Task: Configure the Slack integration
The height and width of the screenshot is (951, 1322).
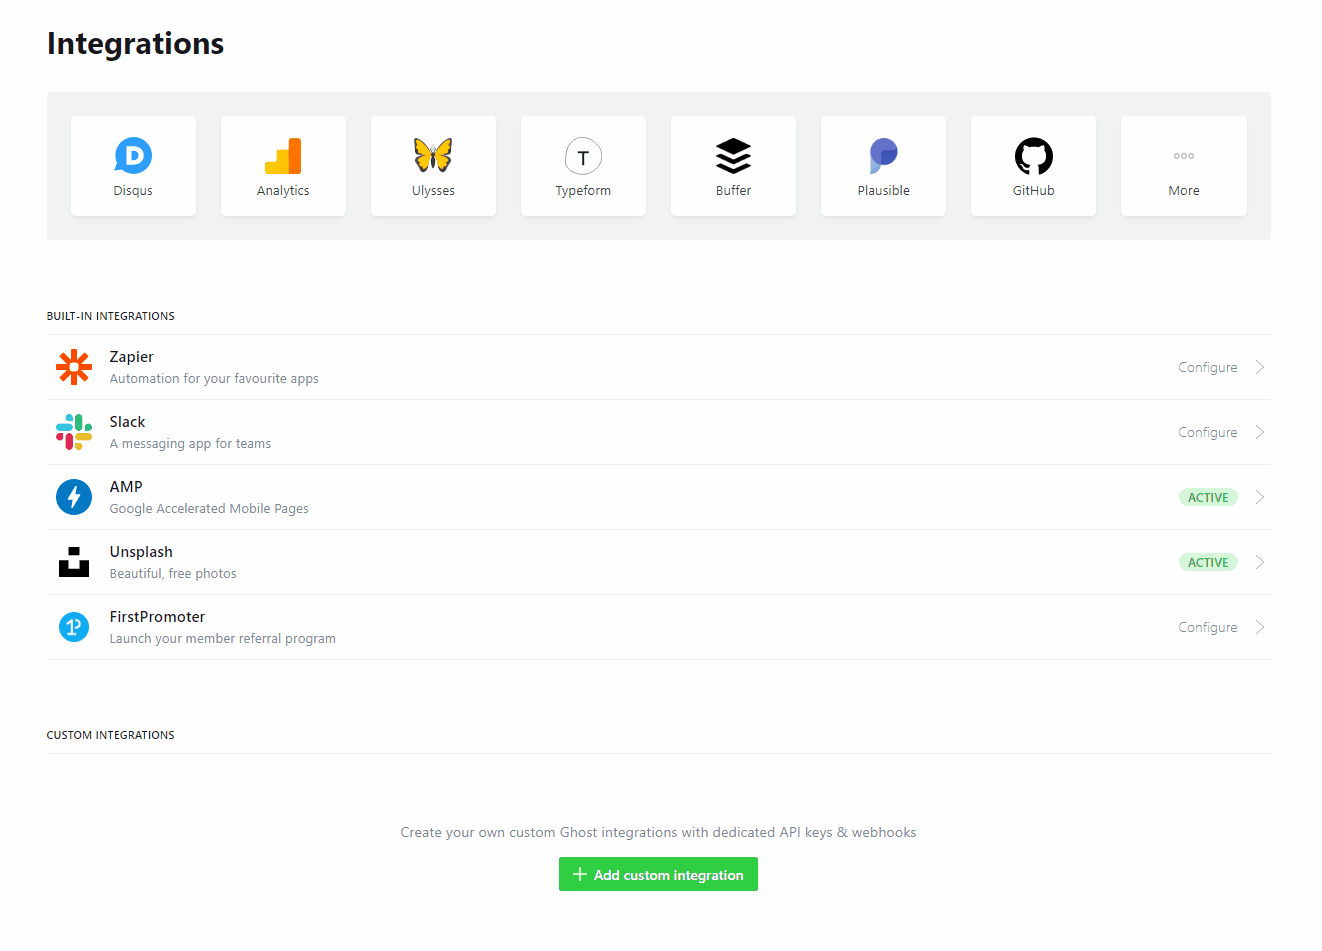Action: [x=1206, y=432]
